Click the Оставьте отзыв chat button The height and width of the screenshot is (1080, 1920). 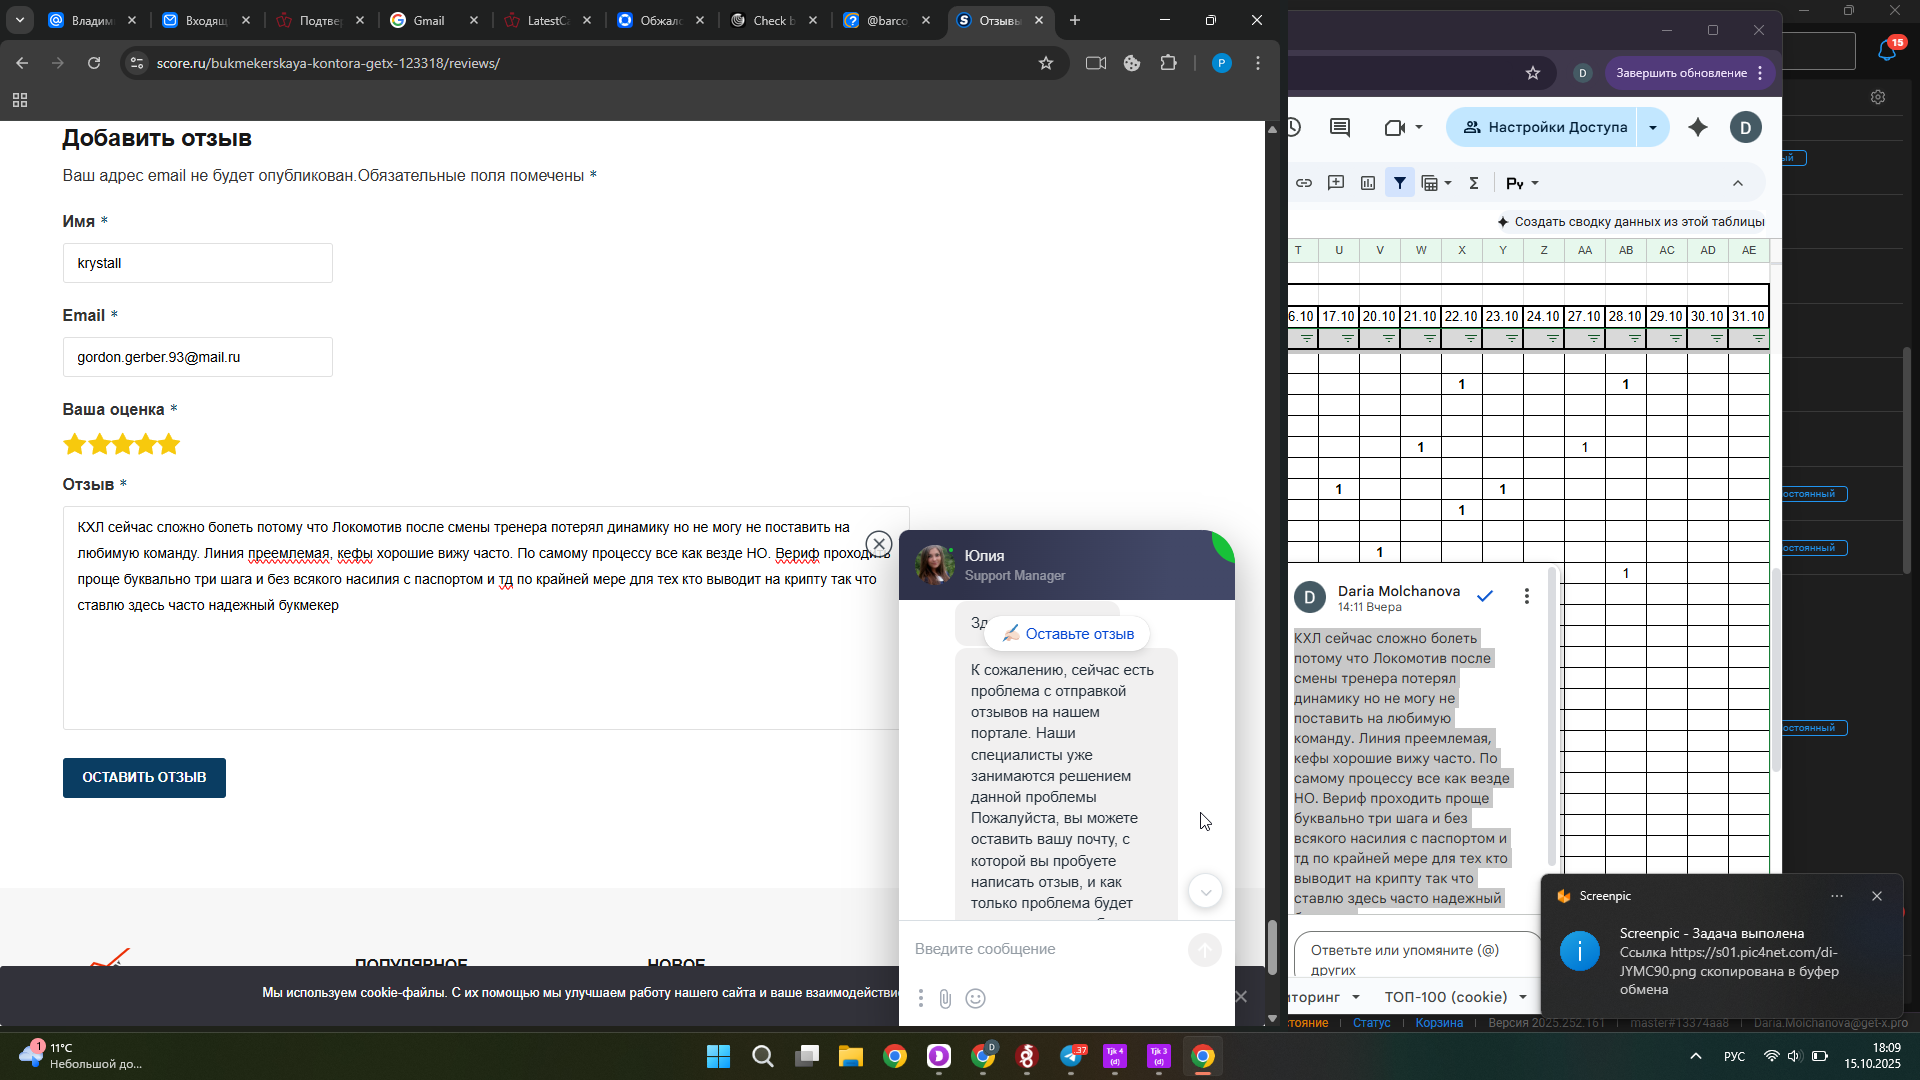(1068, 634)
